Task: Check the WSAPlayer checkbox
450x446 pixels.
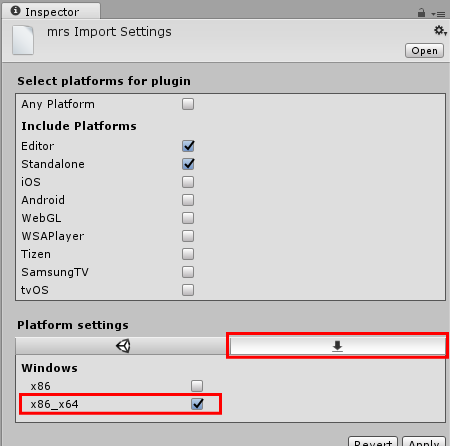Action: (x=188, y=236)
